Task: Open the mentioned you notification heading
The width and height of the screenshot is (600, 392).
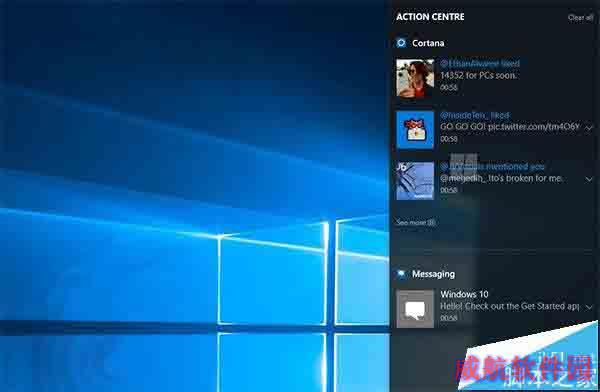Action: (492, 166)
